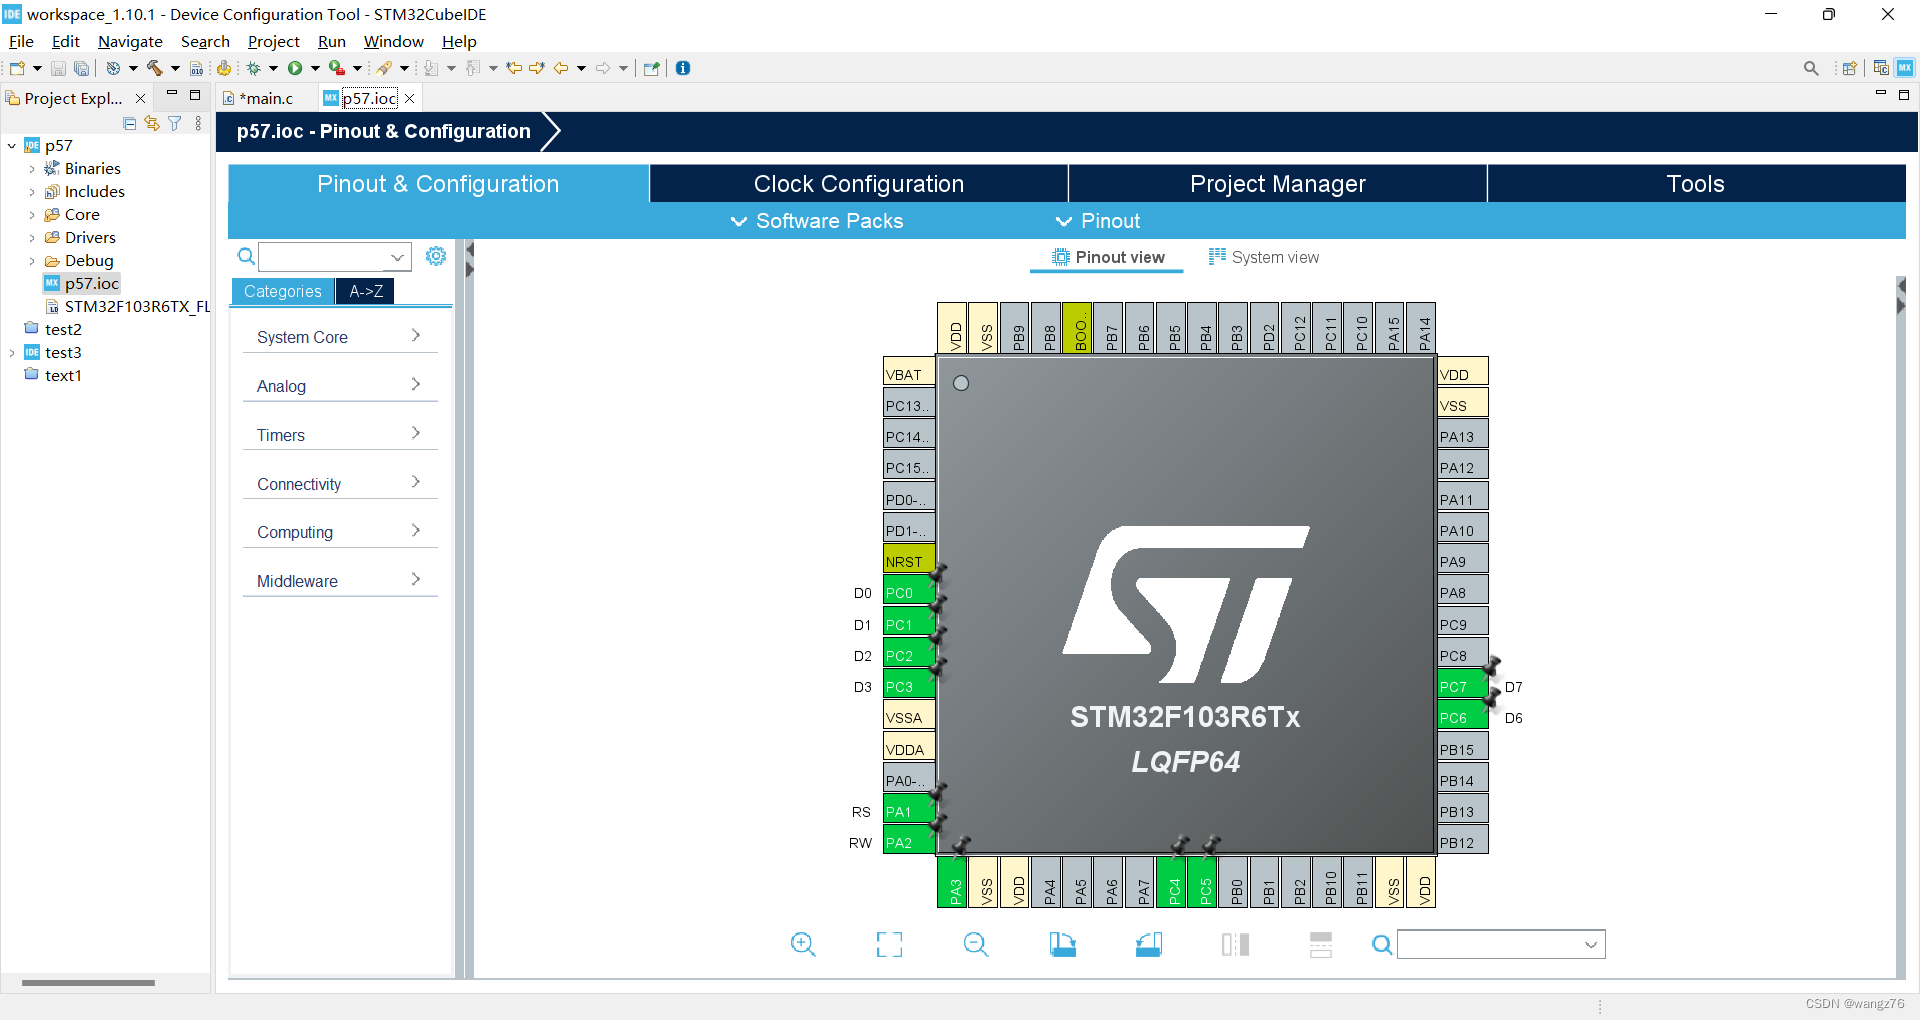This screenshot has width=1920, height=1020.
Task: Click the Open Launch Configuration bulb icon
Action: [x=384, y=68]
